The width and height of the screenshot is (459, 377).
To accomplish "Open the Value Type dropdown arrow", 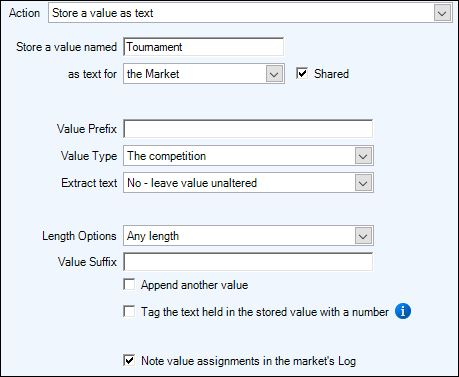I will tap(363, 156).
